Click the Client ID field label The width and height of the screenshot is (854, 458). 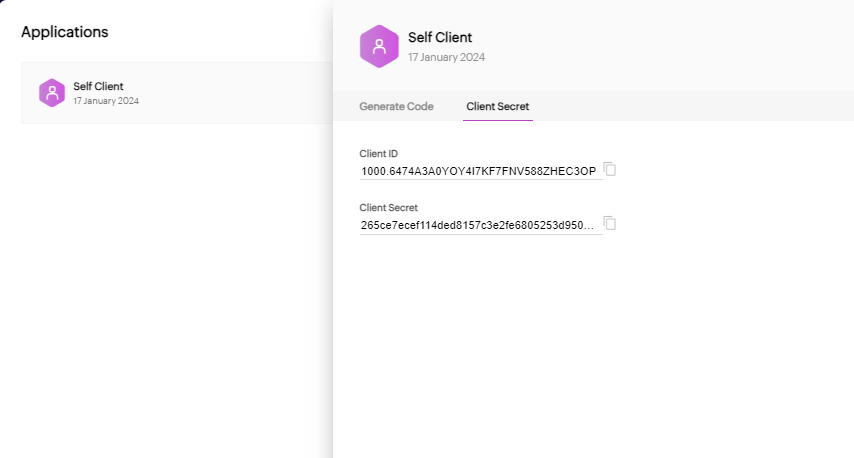[x=379, y=154]
